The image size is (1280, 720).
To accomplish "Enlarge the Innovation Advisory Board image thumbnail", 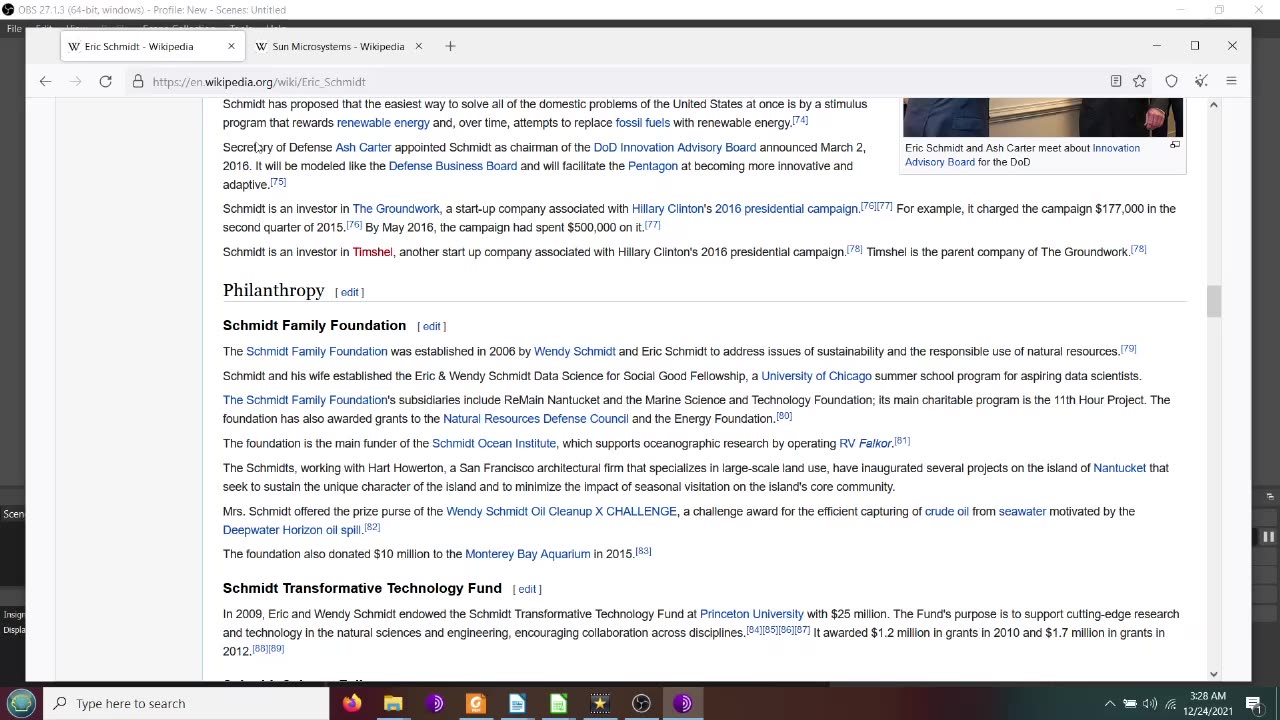I will tap(1175, 146).
